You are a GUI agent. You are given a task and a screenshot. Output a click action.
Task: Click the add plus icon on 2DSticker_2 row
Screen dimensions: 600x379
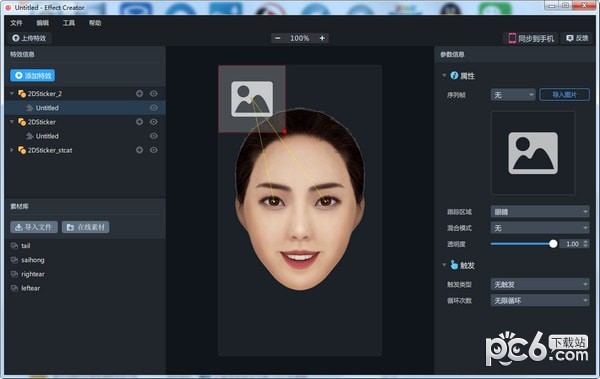point(139,93)
